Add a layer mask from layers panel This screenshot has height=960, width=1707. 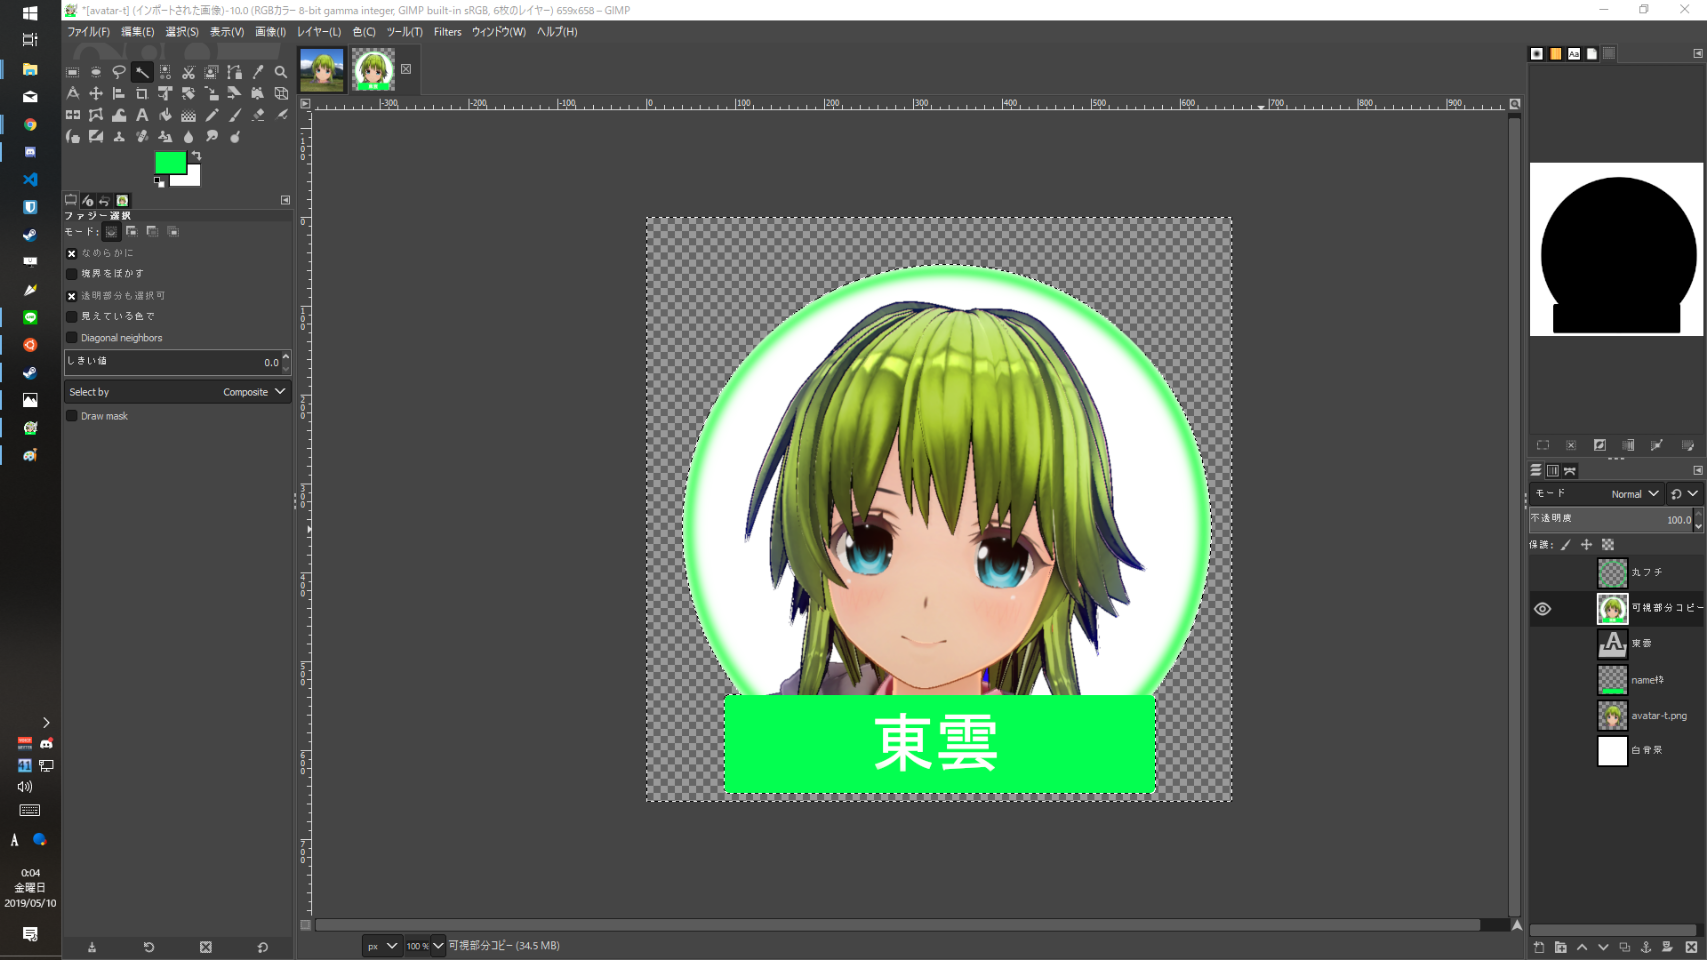pos(1667,947)
